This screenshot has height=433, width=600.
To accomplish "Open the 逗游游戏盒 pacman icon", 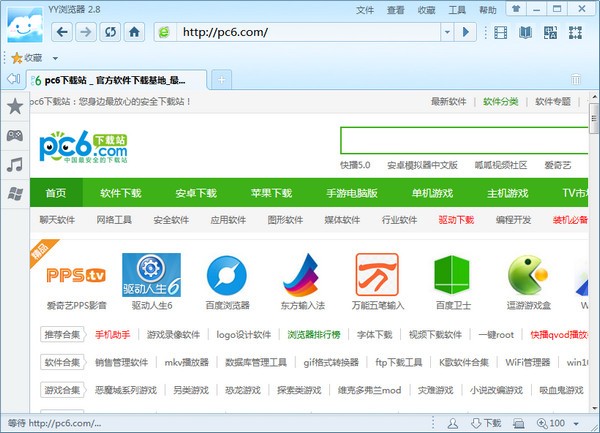I will (x=528, y=275).
